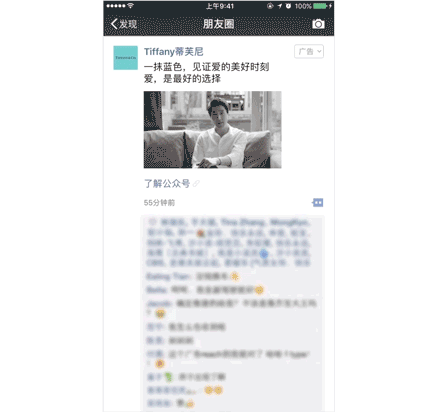Open 了解公众号 link

coord(167,183)
